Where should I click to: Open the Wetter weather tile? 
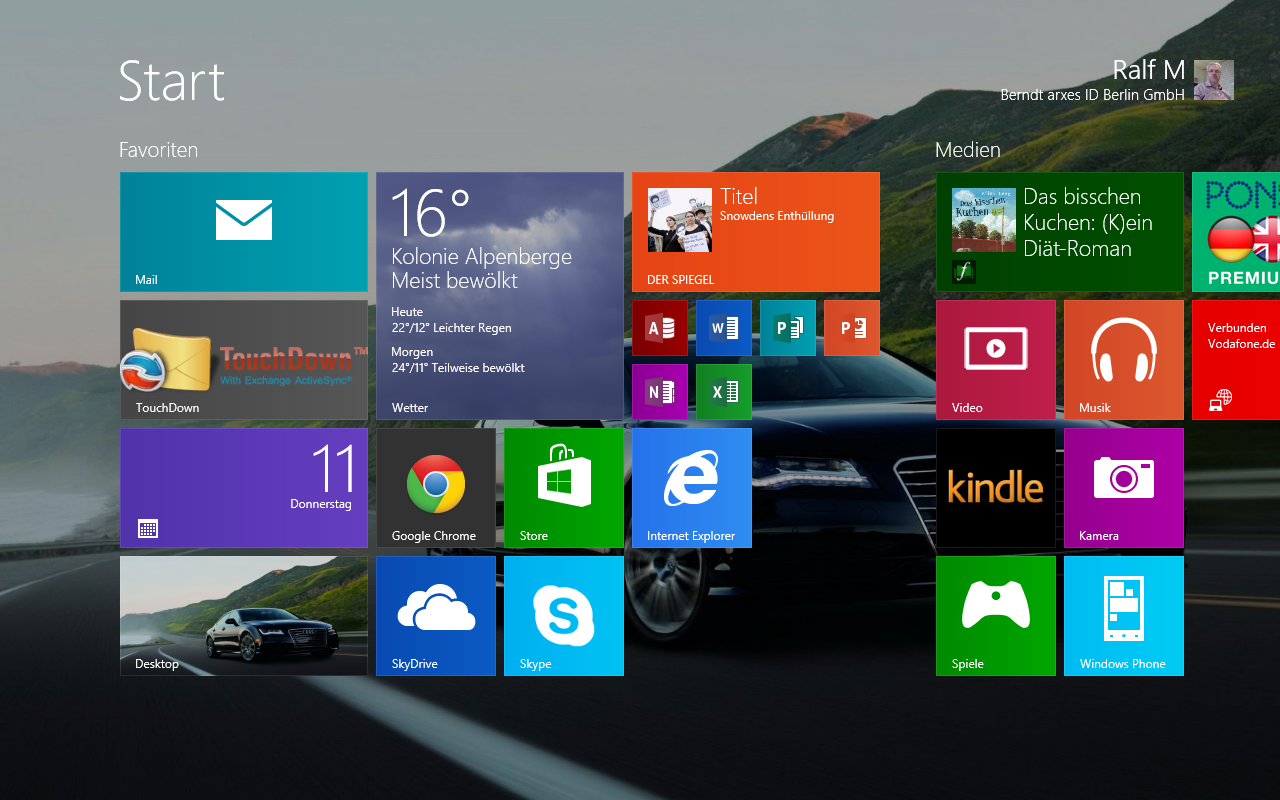(x=500, y=296)
